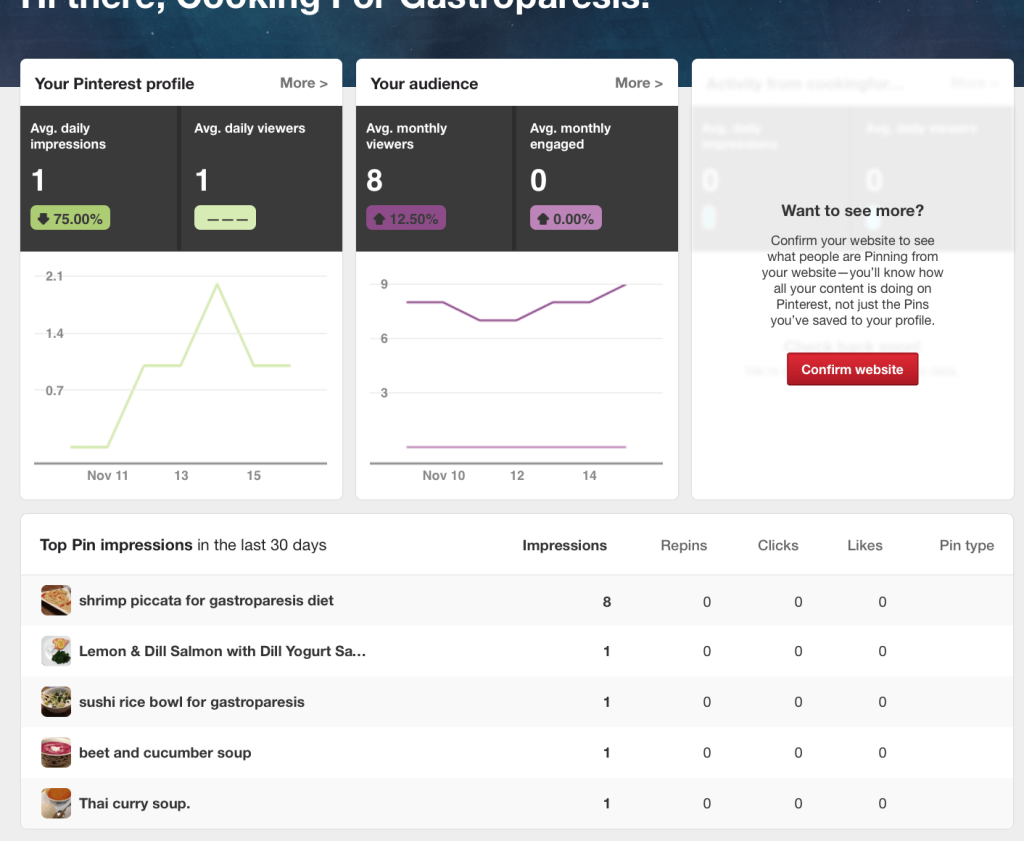Click 'Top Pin impressions' table heading
The image size is (1024, 841).
coord(116,545)
